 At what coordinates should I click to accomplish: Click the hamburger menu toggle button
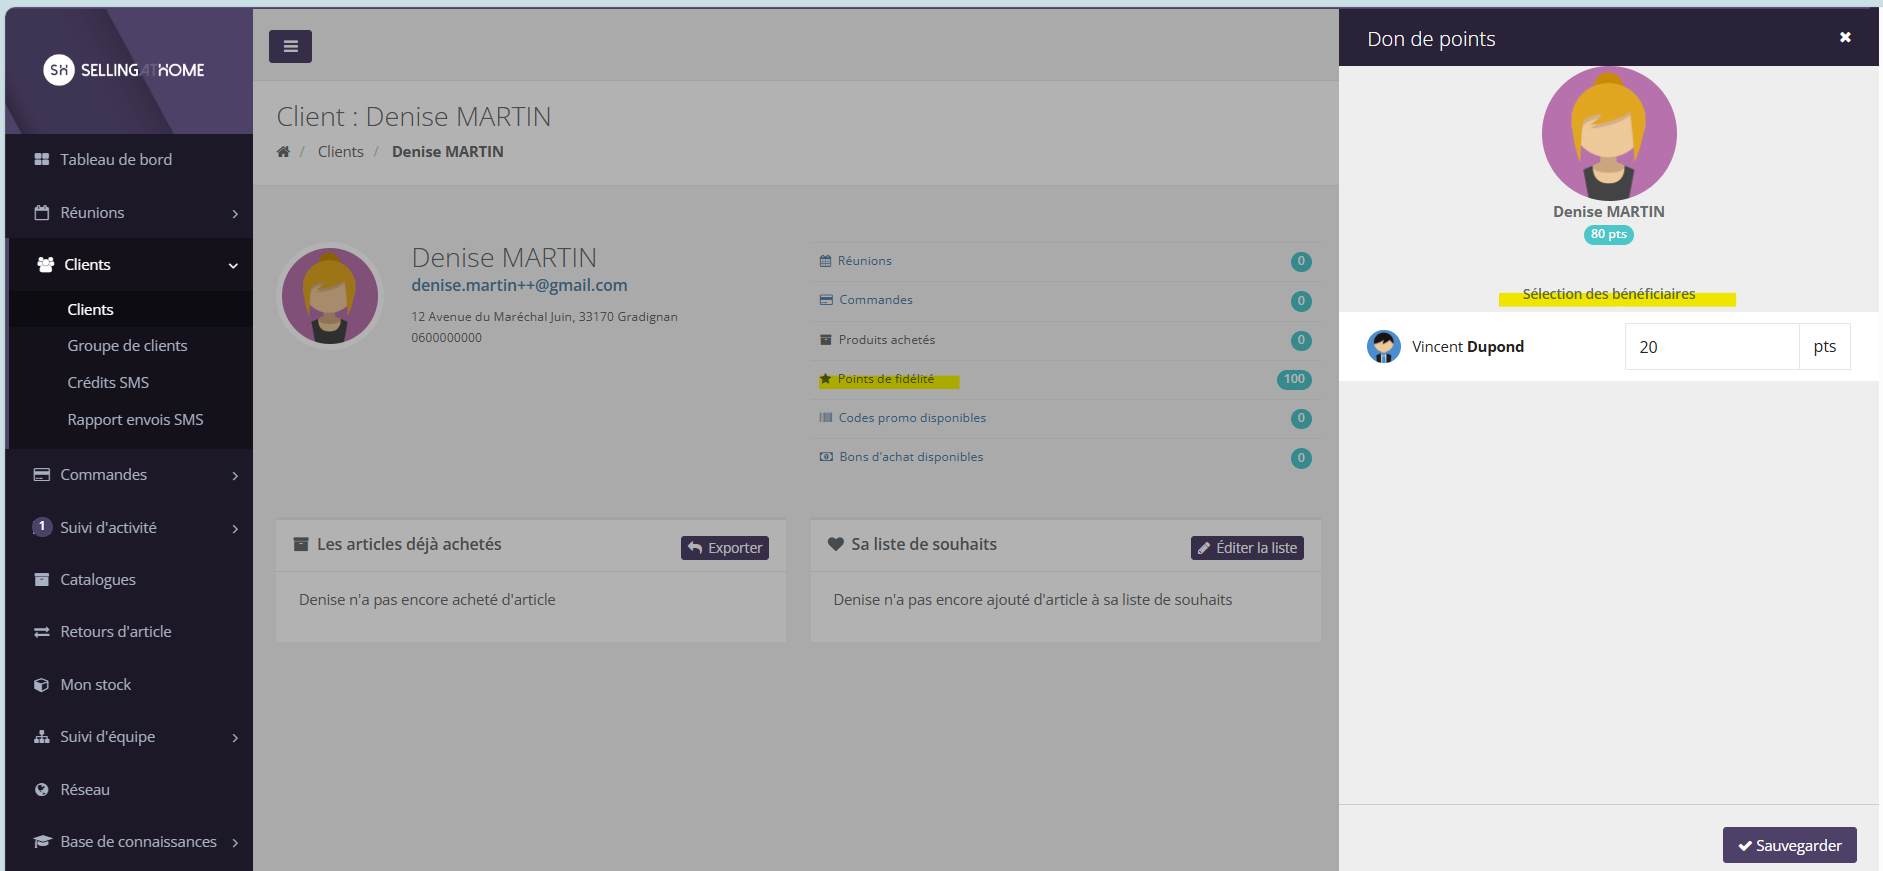[x=290, y=46]
